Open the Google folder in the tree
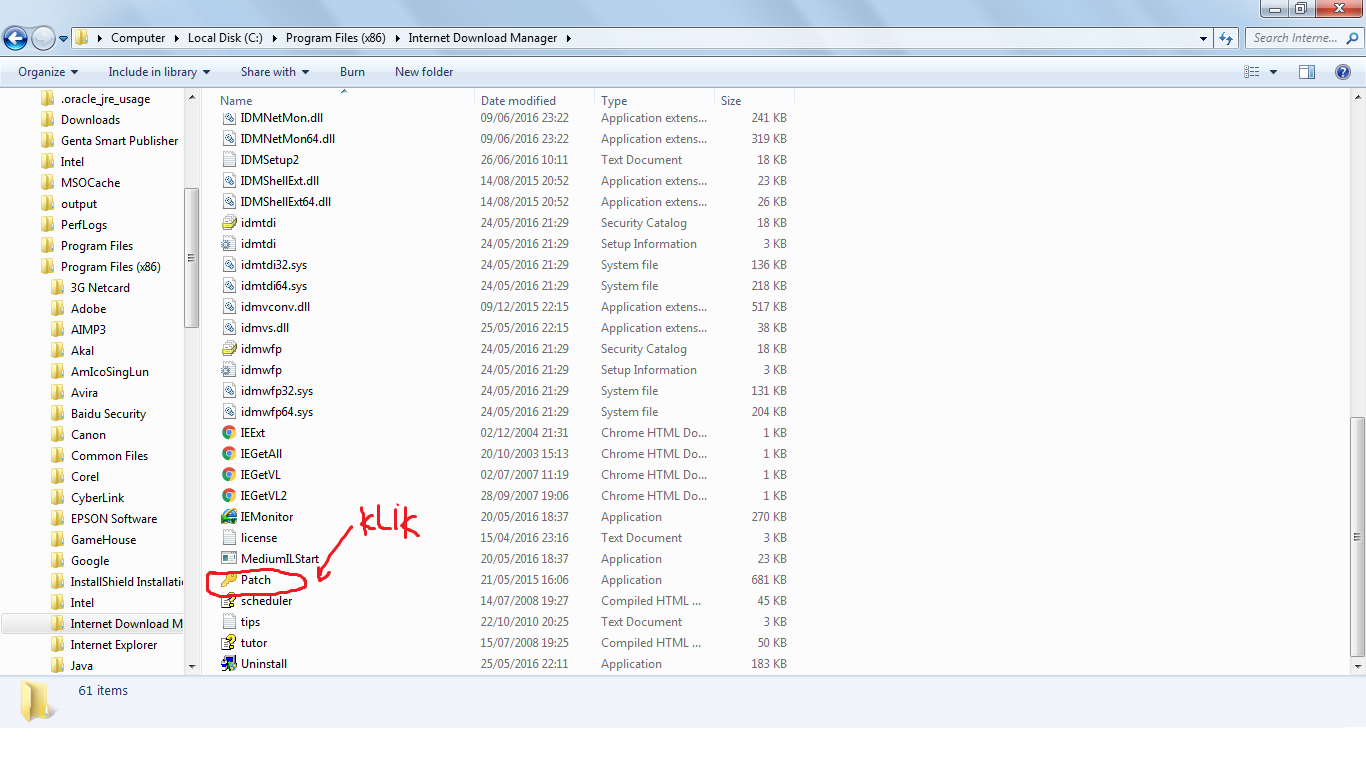1366x768 pixels. [x=90, y=561]
